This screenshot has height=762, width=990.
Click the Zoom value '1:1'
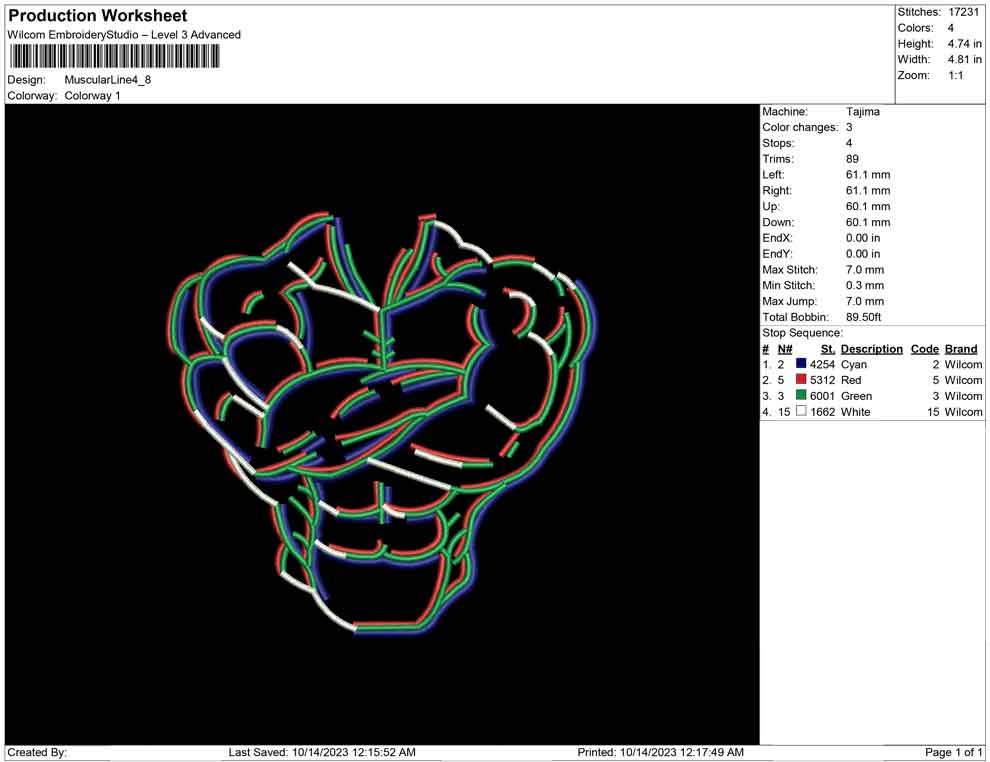point(955,75)
